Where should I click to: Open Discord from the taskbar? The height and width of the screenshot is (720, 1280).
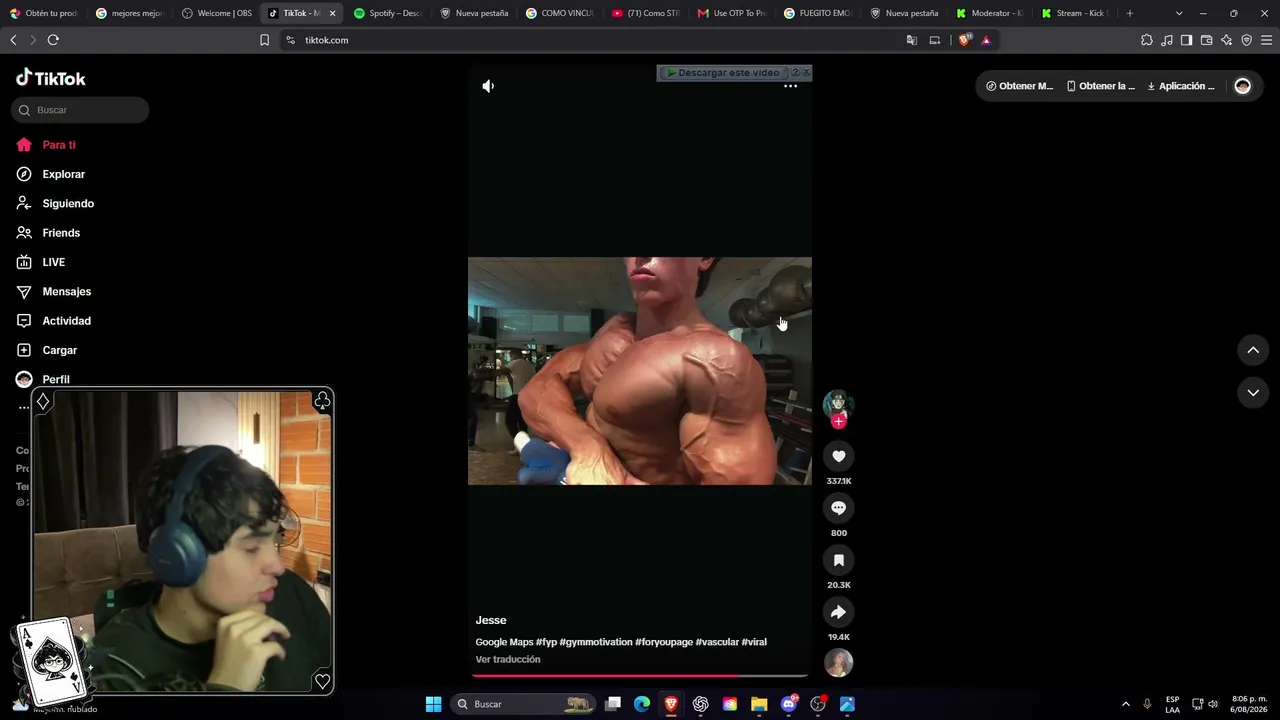pyautogui.click(x=789, y=704)
